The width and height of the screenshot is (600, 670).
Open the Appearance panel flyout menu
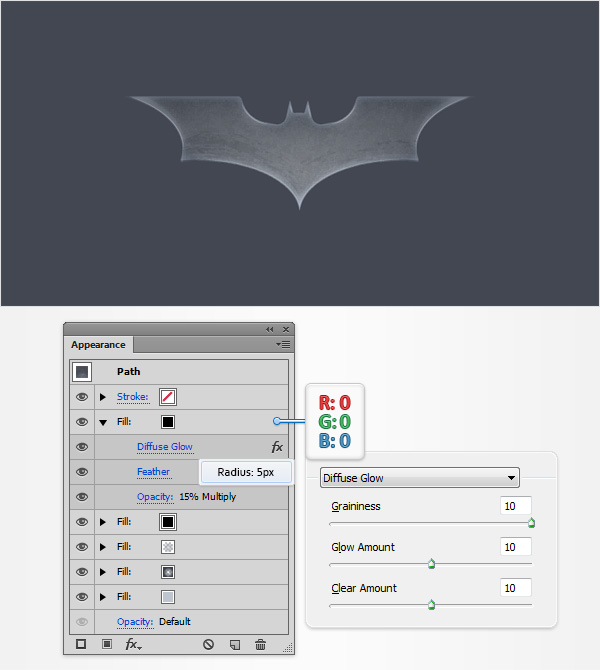(x=283, y=344)
